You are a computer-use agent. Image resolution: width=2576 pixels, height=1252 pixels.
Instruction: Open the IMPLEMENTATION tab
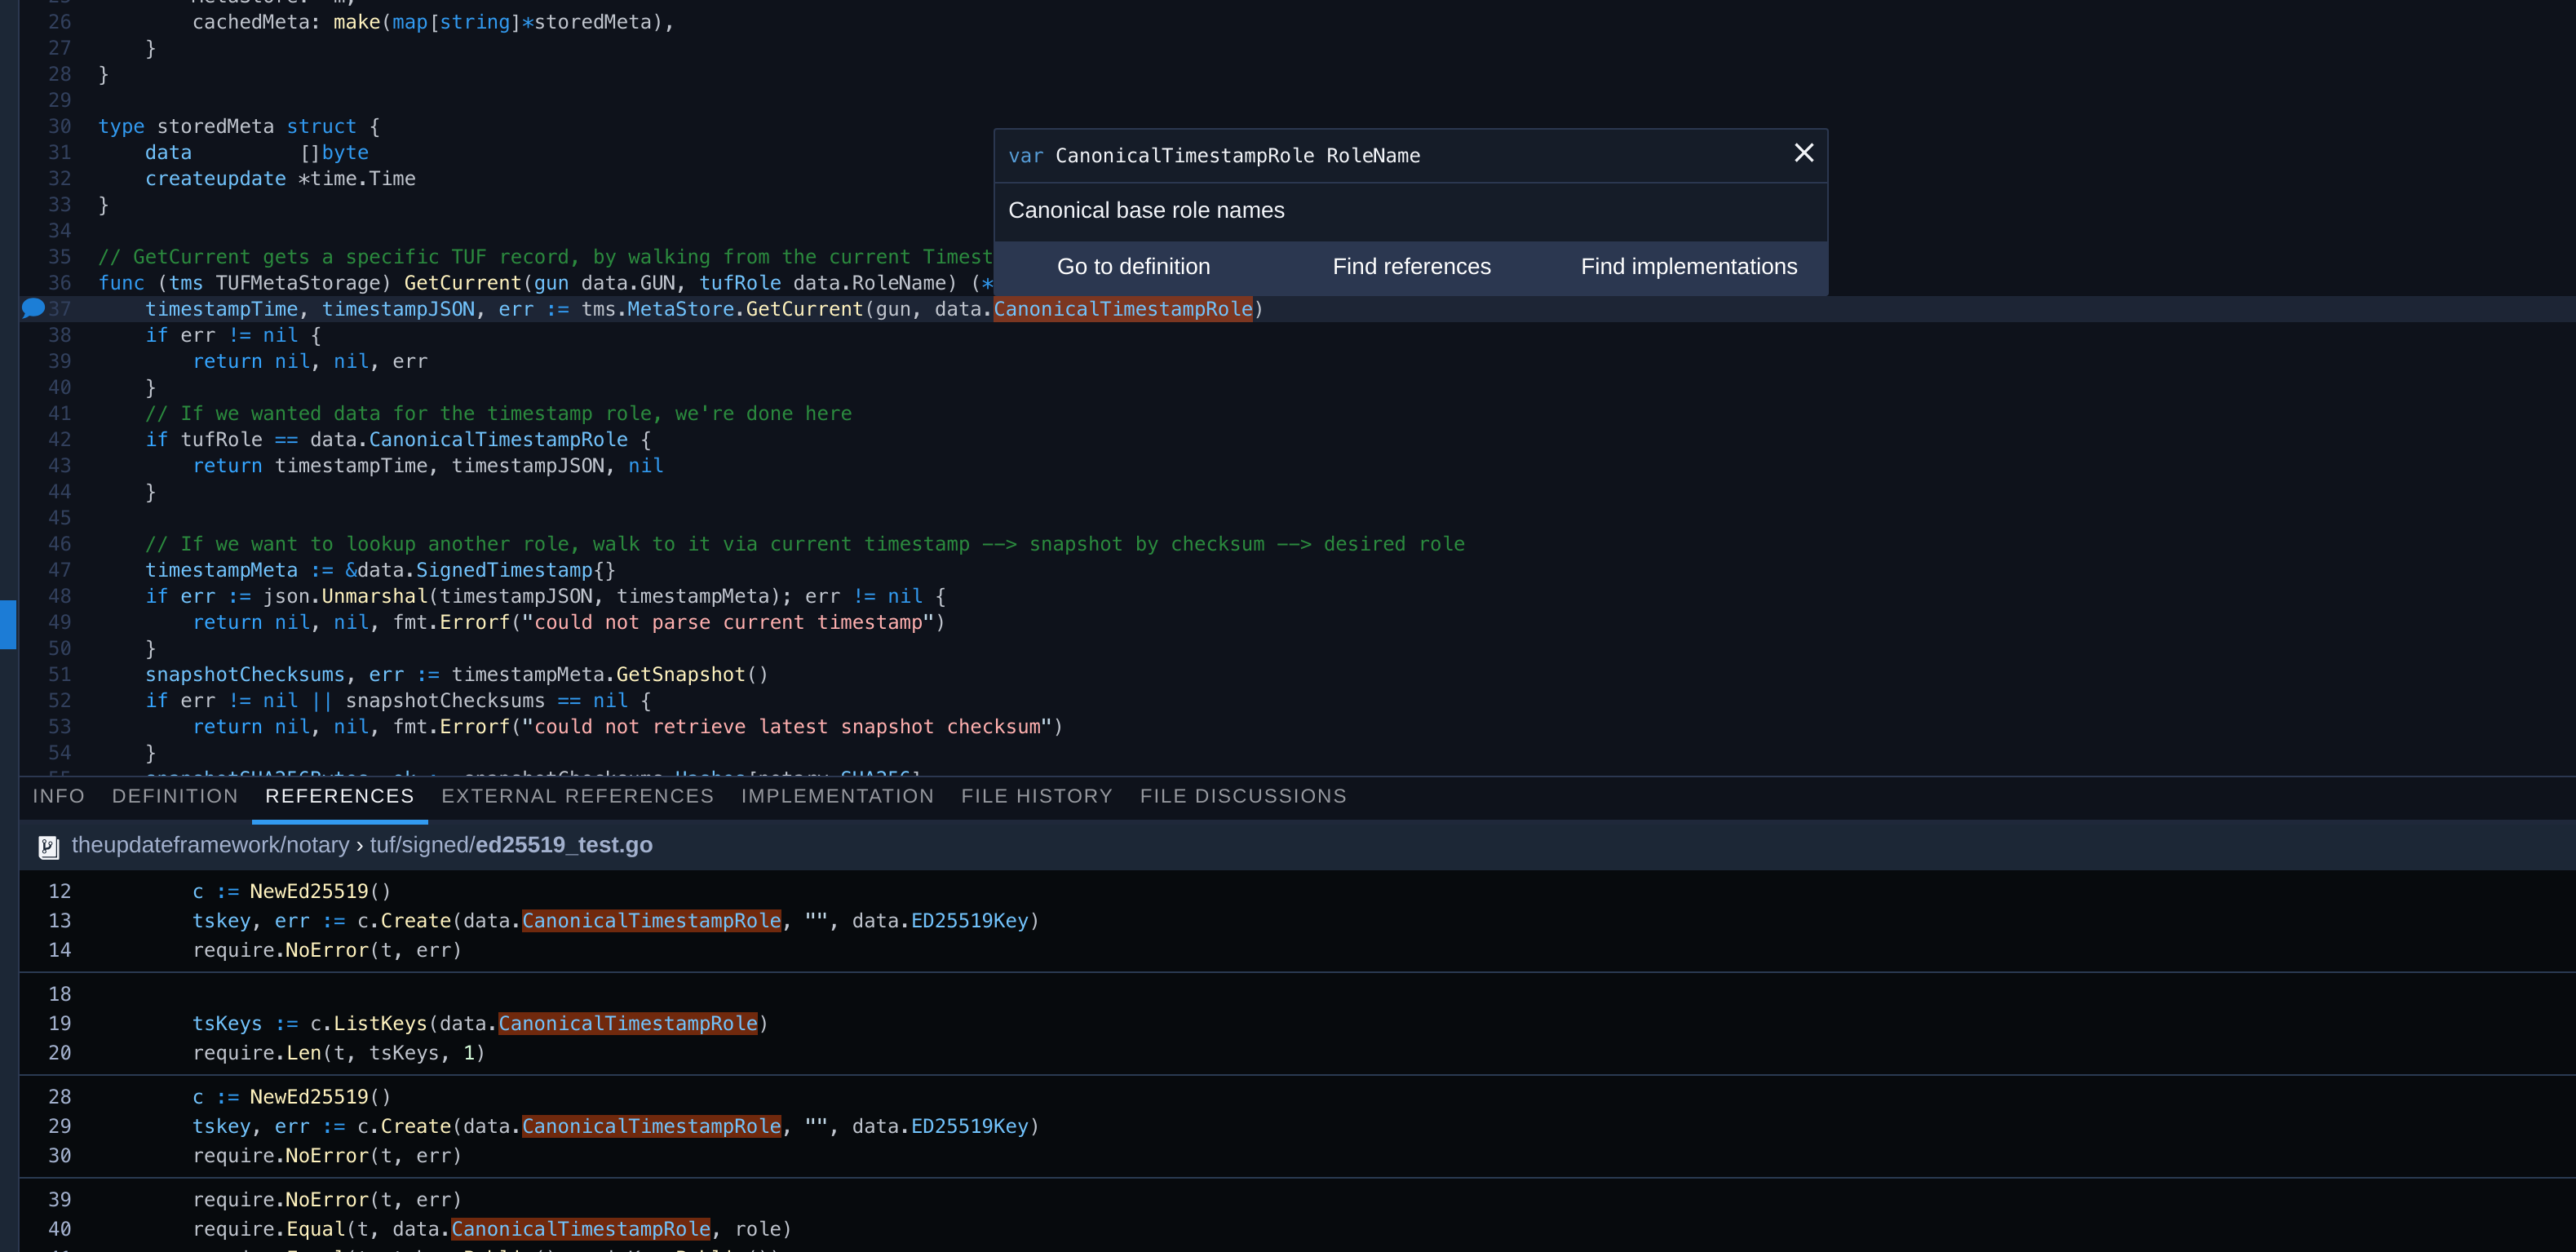click(838, 796)
